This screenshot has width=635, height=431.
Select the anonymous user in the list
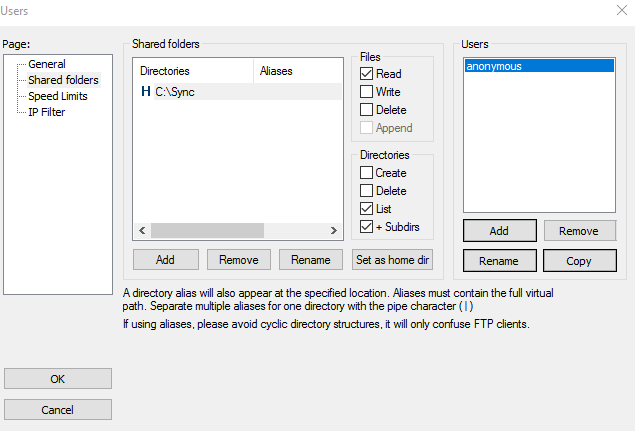539,66
